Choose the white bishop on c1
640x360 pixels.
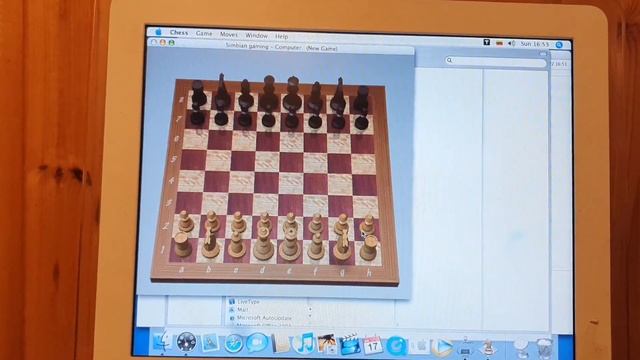coord(237,244)
